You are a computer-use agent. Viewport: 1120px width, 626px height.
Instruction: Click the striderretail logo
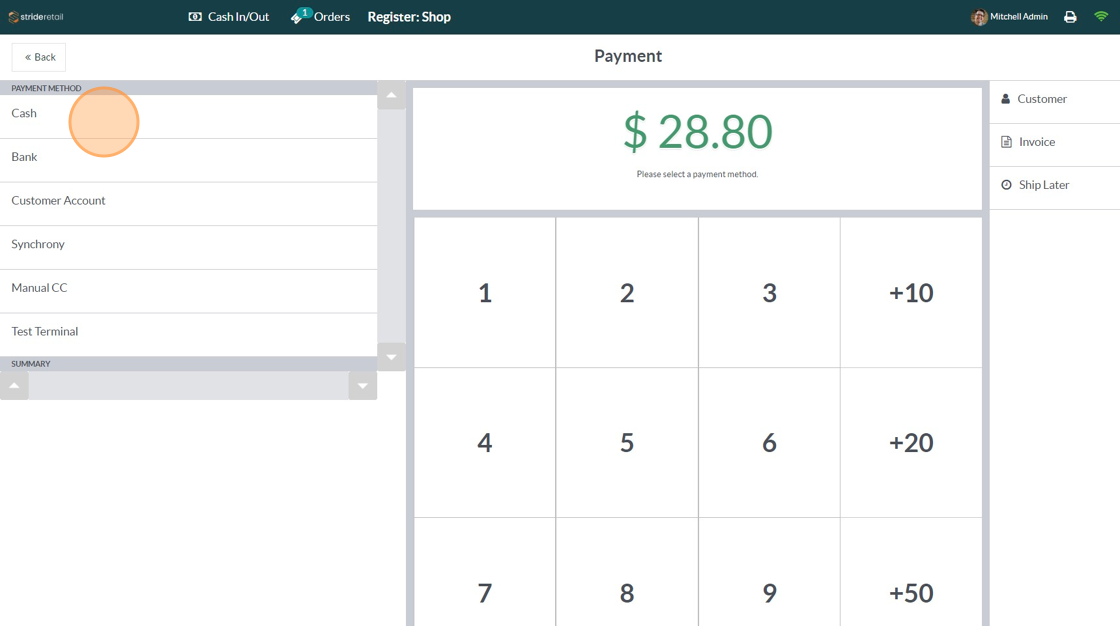(x=36, y=16)
